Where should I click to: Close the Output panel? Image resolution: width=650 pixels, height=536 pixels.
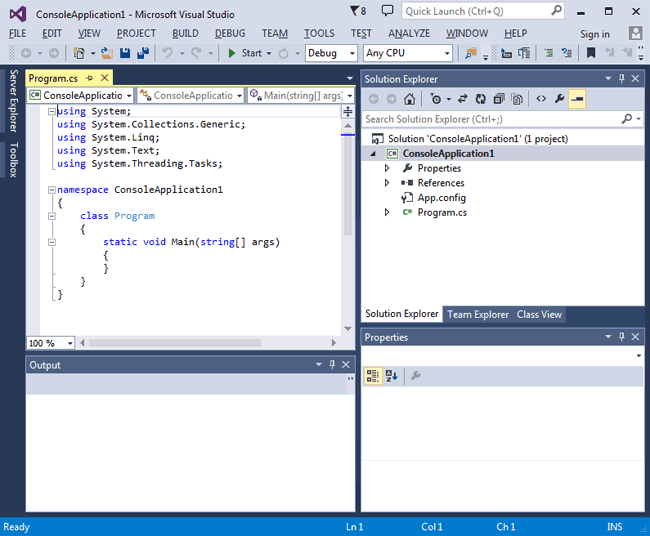click(346, 364)
